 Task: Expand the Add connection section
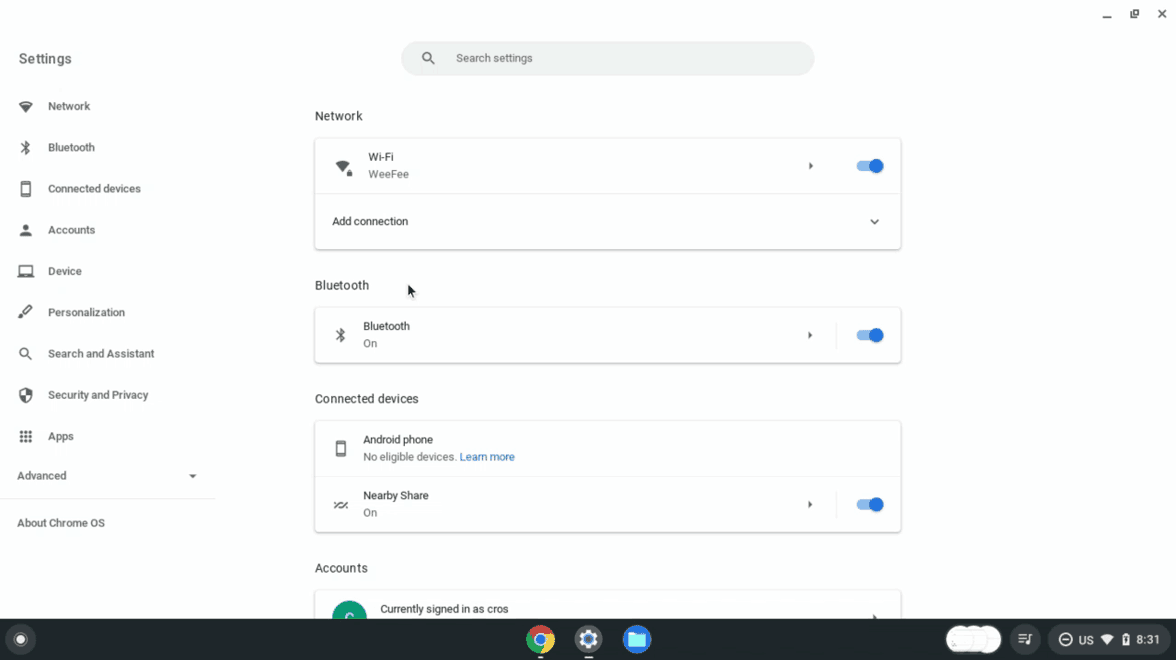pos(874,221)
